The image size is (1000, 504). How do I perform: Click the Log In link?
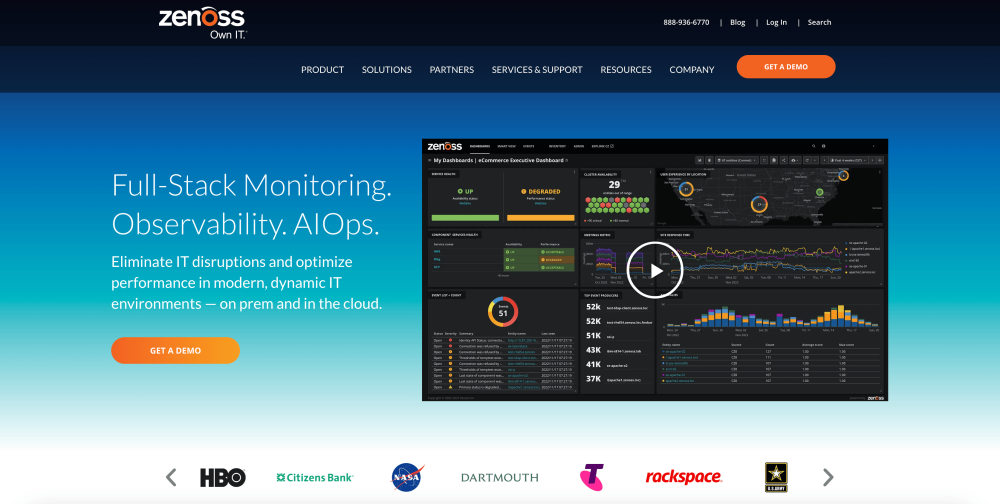pos(776,22)
